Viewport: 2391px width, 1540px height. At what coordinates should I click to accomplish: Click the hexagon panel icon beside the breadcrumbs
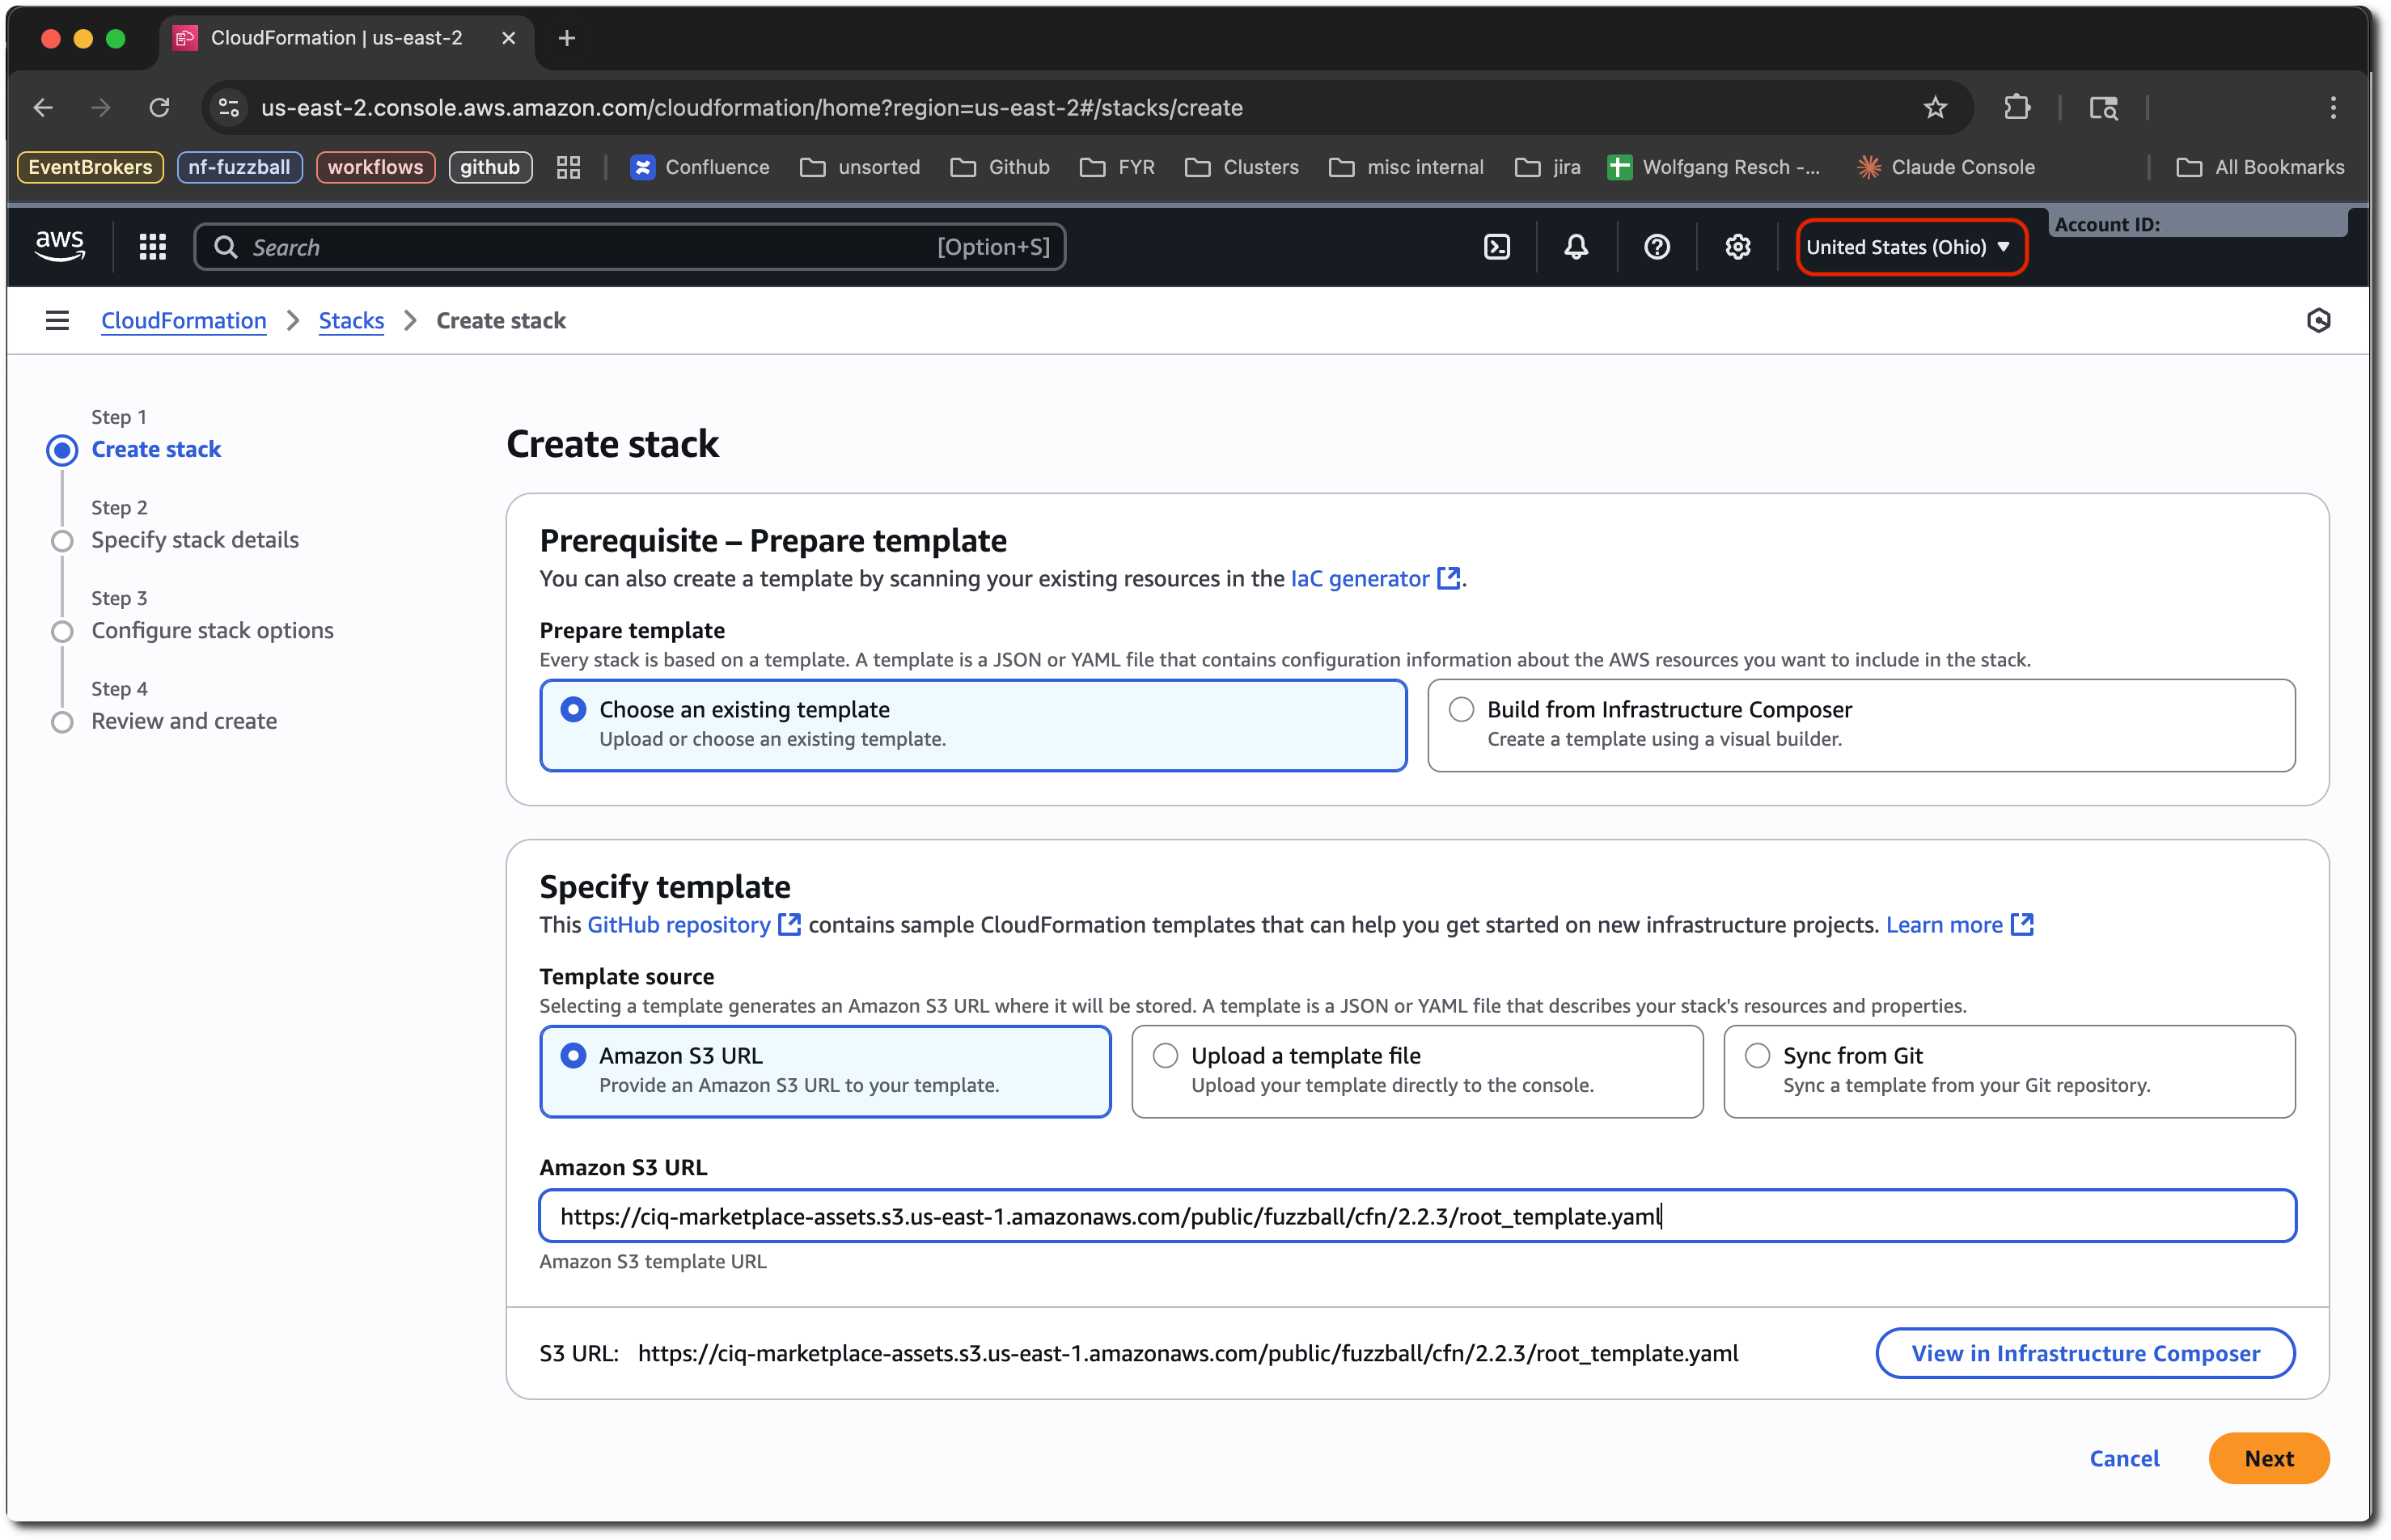pos(2319,321)
